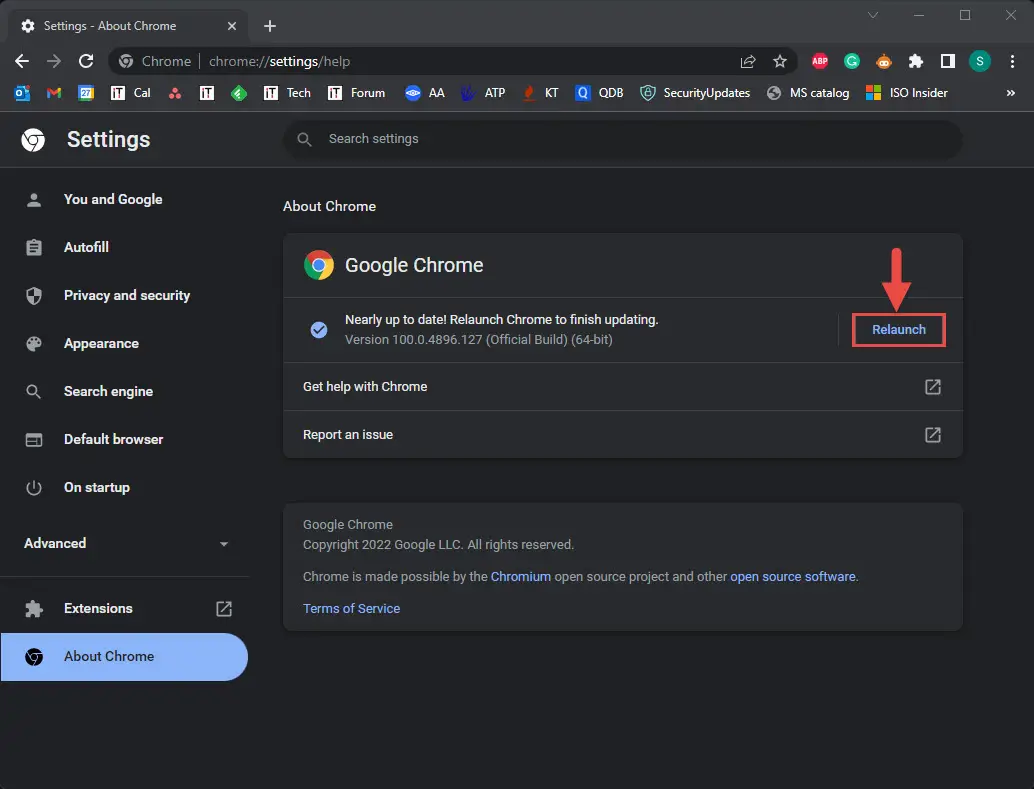
Task: Bookmark this page with the star icon
Action: click(780, 61)
